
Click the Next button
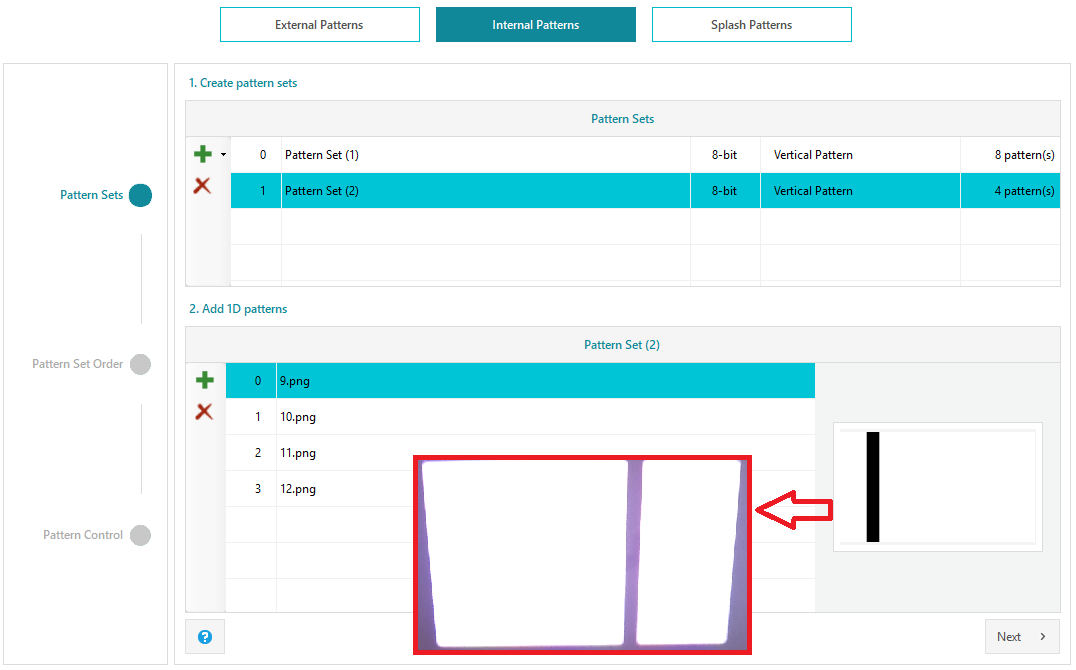(x=1021, y=636)
